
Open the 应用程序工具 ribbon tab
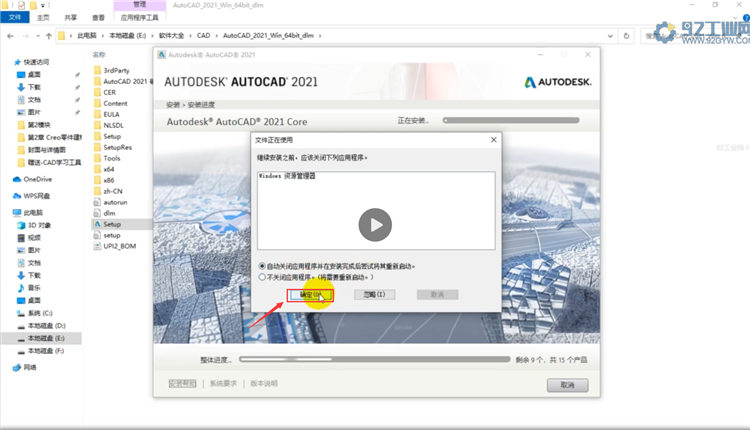(x=140, y=17)
